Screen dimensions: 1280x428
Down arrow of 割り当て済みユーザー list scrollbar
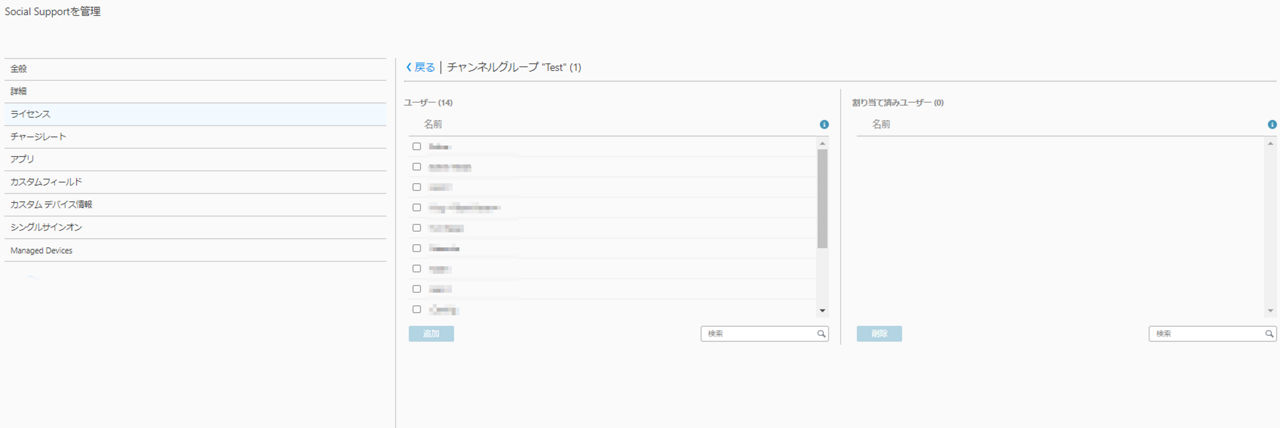pos(1271,312)
